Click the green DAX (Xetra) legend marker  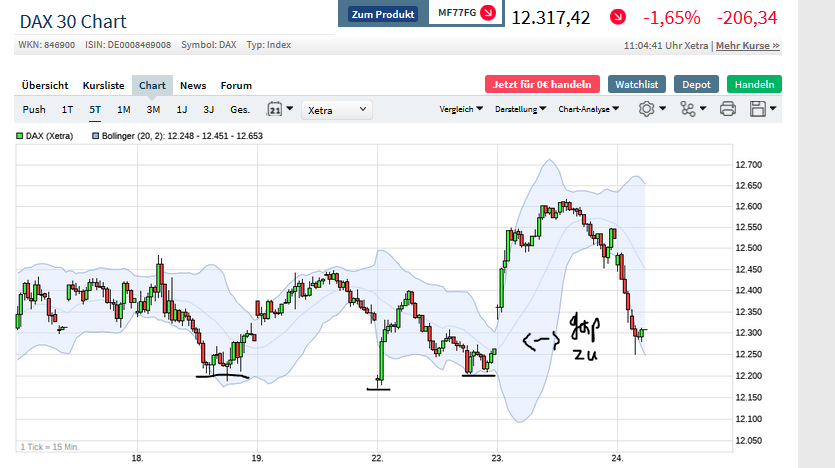(x=20, y=134)
